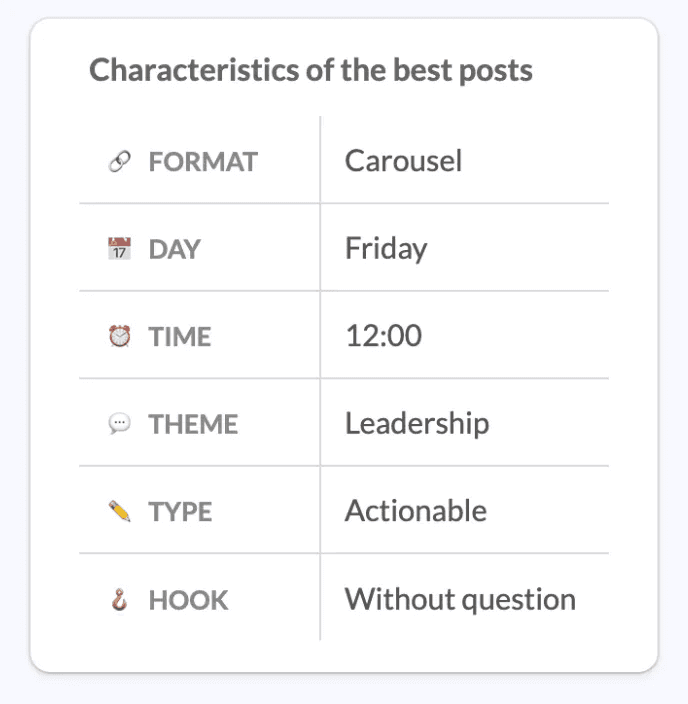Click the vertical divider line in the table
This screenshot has width=688, height=704.
(320, 378)
